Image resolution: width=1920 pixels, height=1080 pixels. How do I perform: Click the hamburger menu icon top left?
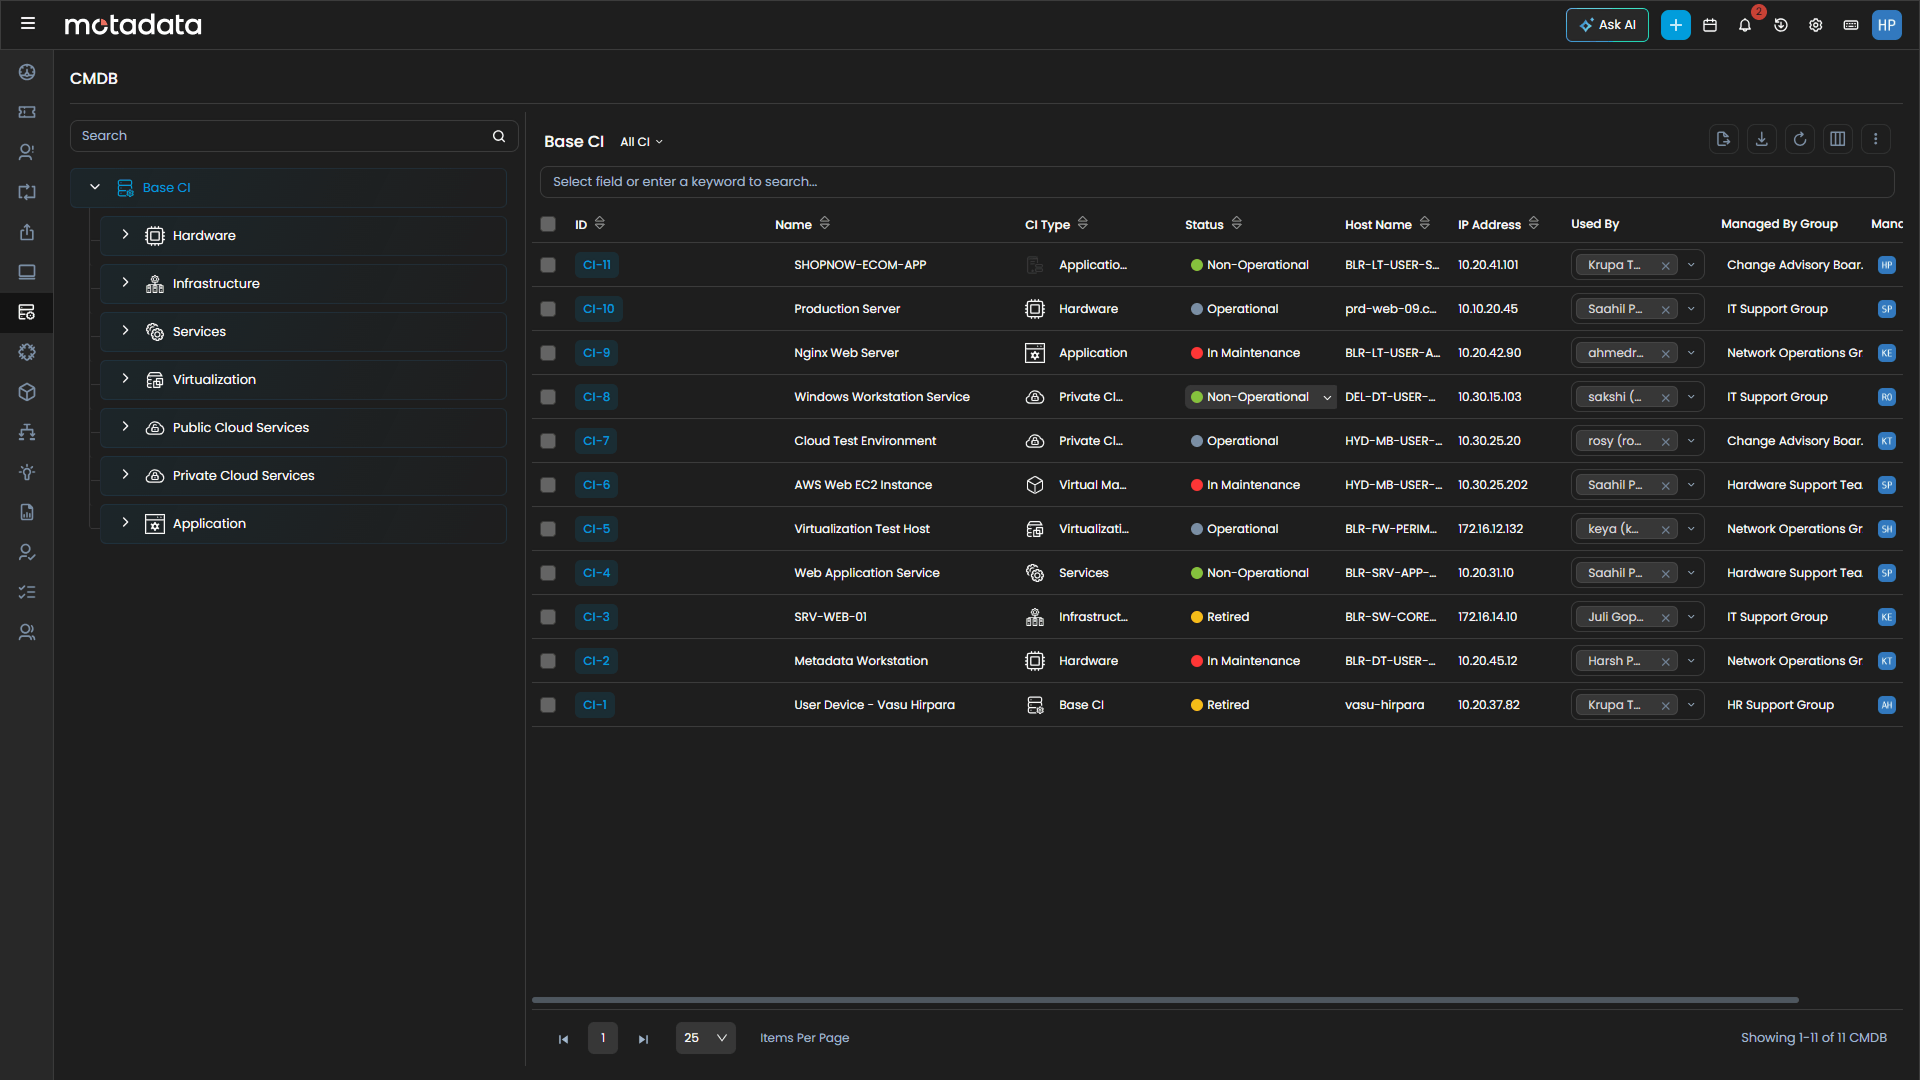pos(28,22)
